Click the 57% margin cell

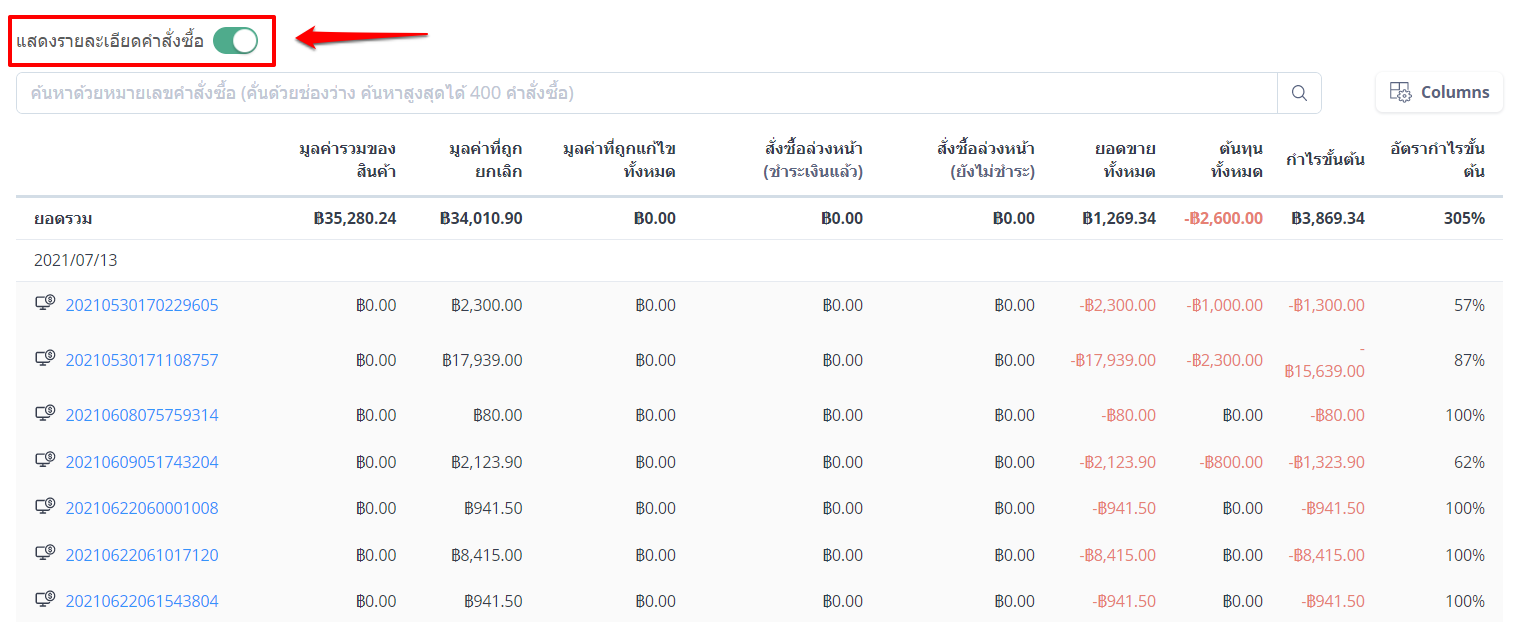point(1470,305)
